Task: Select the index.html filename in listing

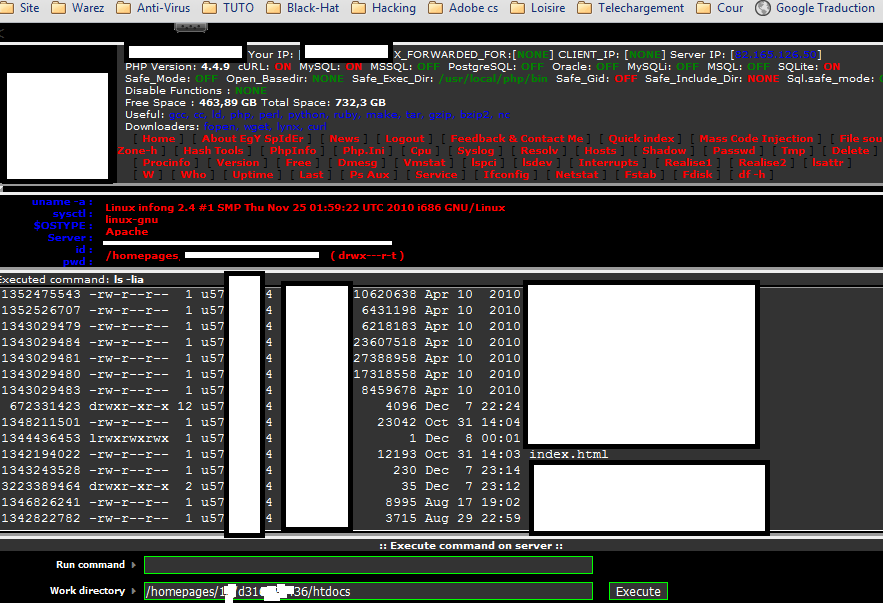Action: pyautogui.click(x=568, y=454)
